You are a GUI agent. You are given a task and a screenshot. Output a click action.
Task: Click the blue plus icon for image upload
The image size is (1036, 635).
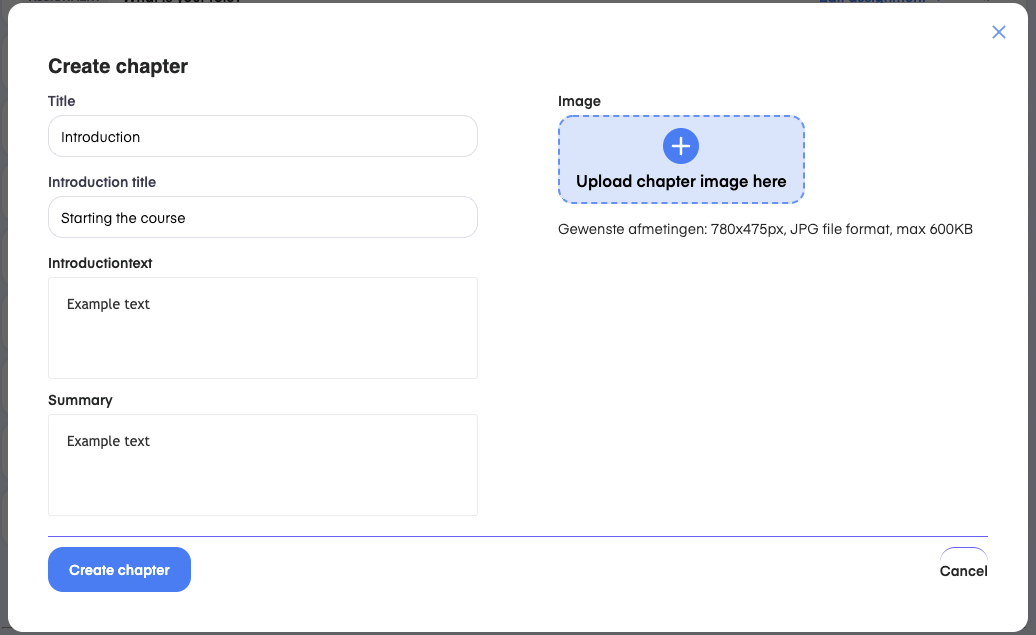point(680,146)
